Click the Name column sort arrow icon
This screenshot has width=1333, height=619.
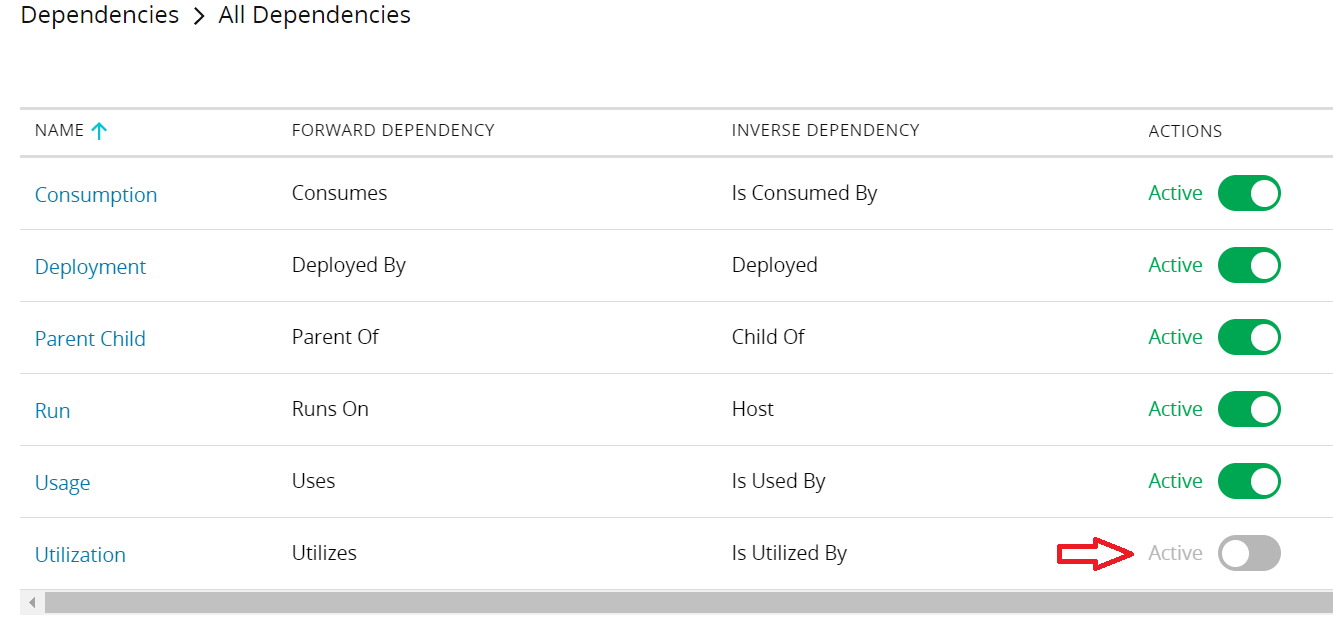coord(98,131)
